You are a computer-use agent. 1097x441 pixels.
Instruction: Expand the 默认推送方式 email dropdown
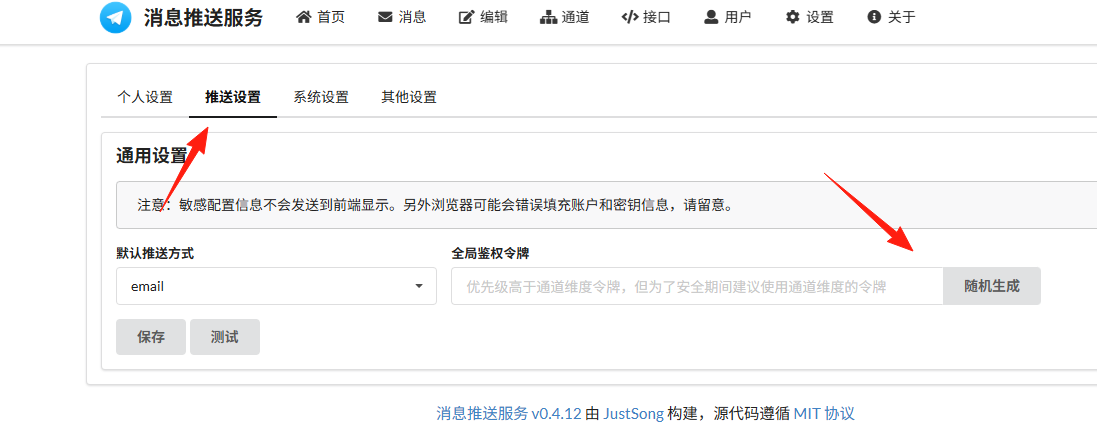pos(276,286)
